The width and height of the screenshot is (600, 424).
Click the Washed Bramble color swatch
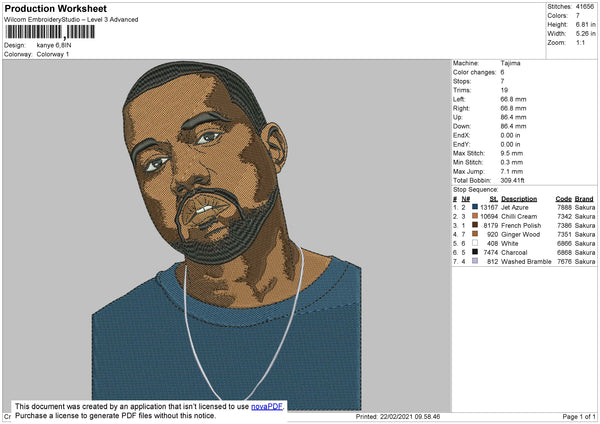tap(475, 261)
